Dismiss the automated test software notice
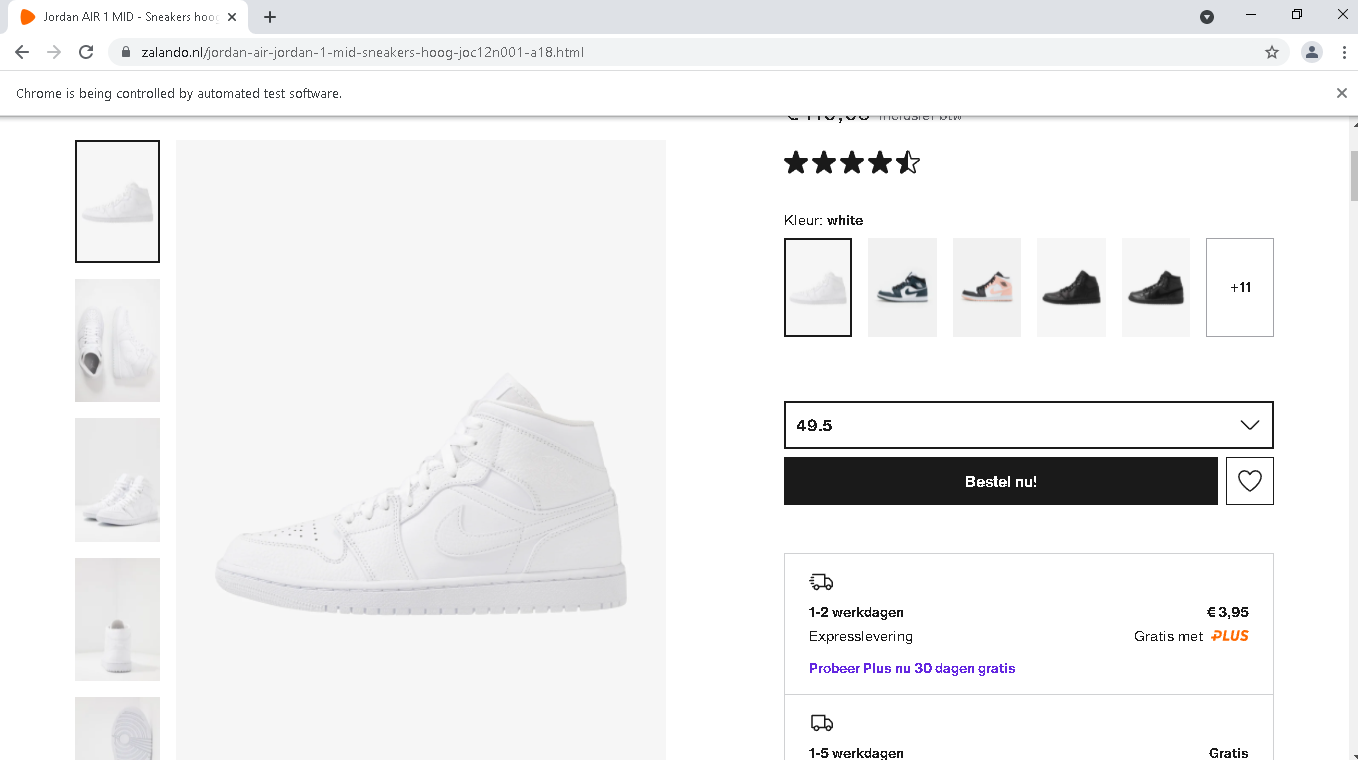 1342,93
